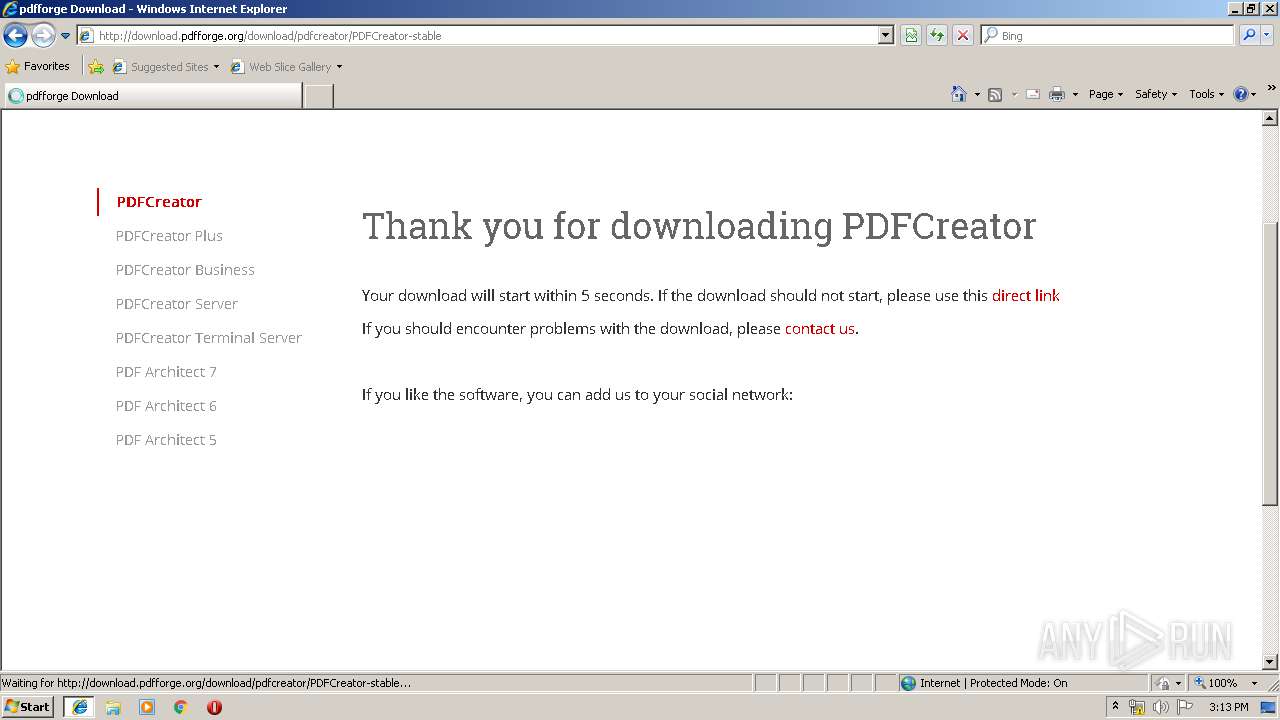Click the red Stop loading icon

[x=963, y=36]
